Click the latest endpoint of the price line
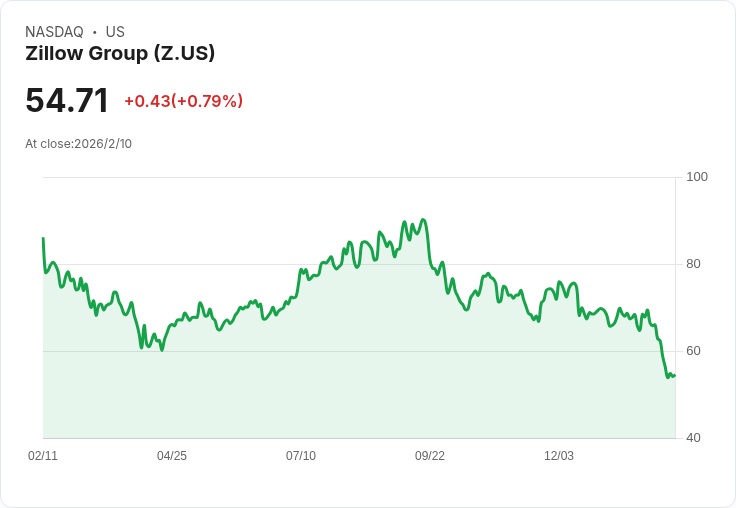Viewport: 736px width, 508px height. click(x=674, y=375)
